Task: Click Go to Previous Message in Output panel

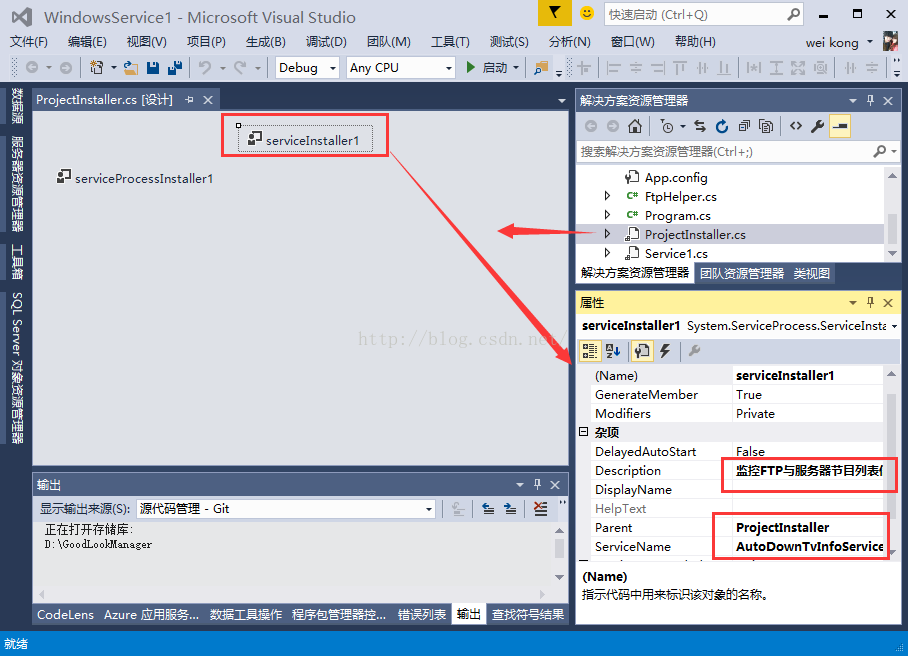Action: click(488, 509)
